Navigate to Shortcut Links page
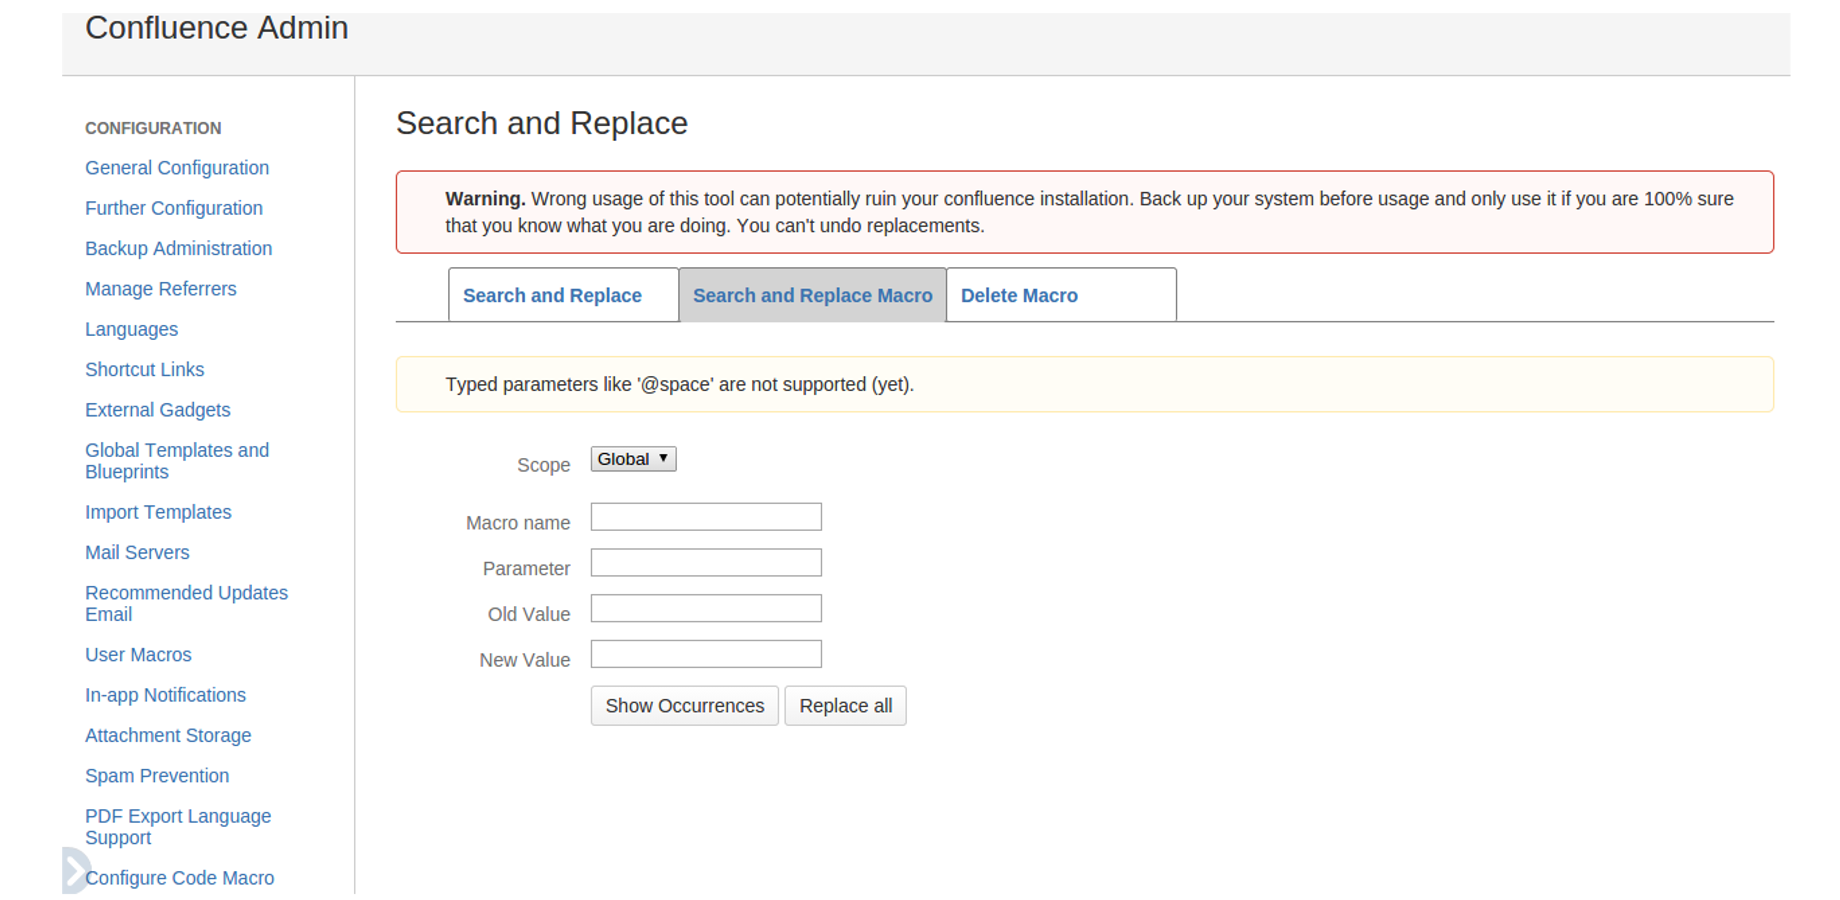 point(144,370)
